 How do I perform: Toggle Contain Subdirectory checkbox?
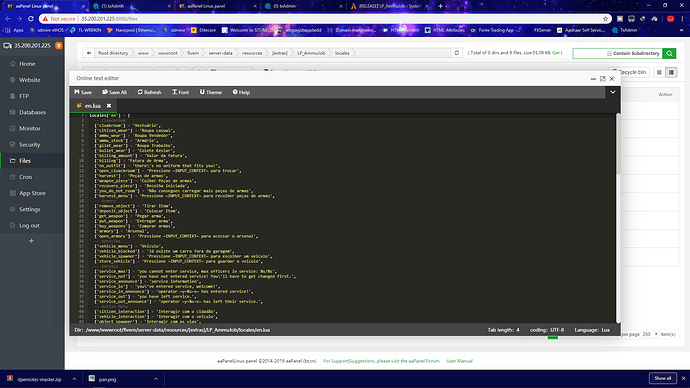(x=609, y=53)
